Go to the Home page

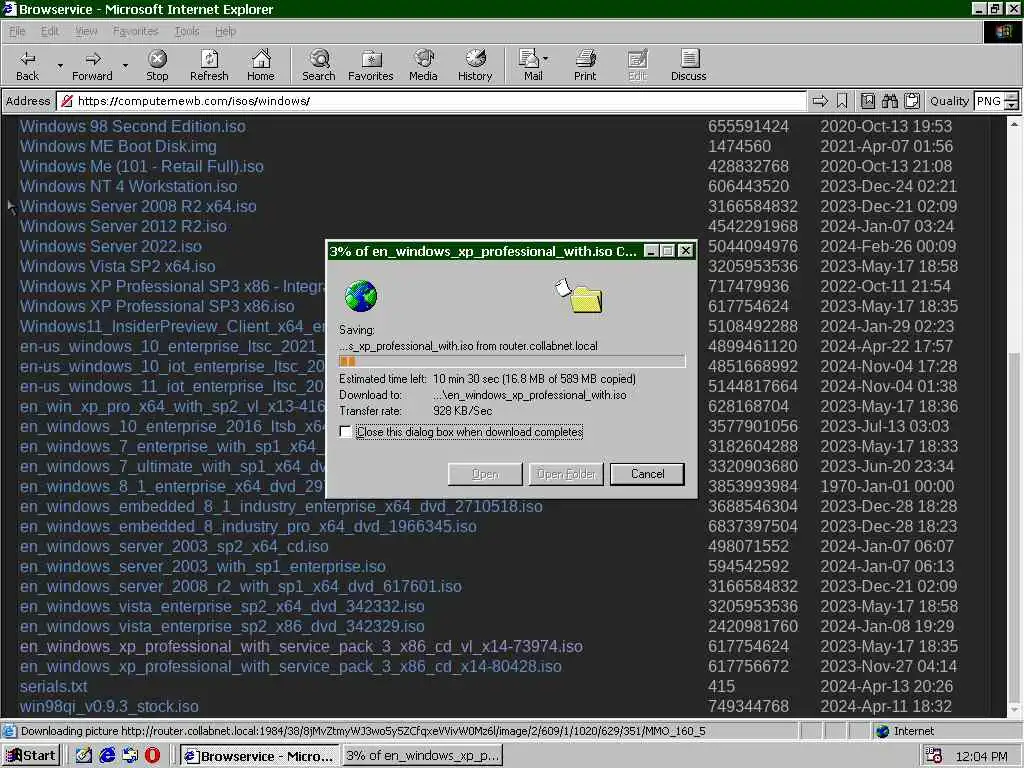(261, 65)
